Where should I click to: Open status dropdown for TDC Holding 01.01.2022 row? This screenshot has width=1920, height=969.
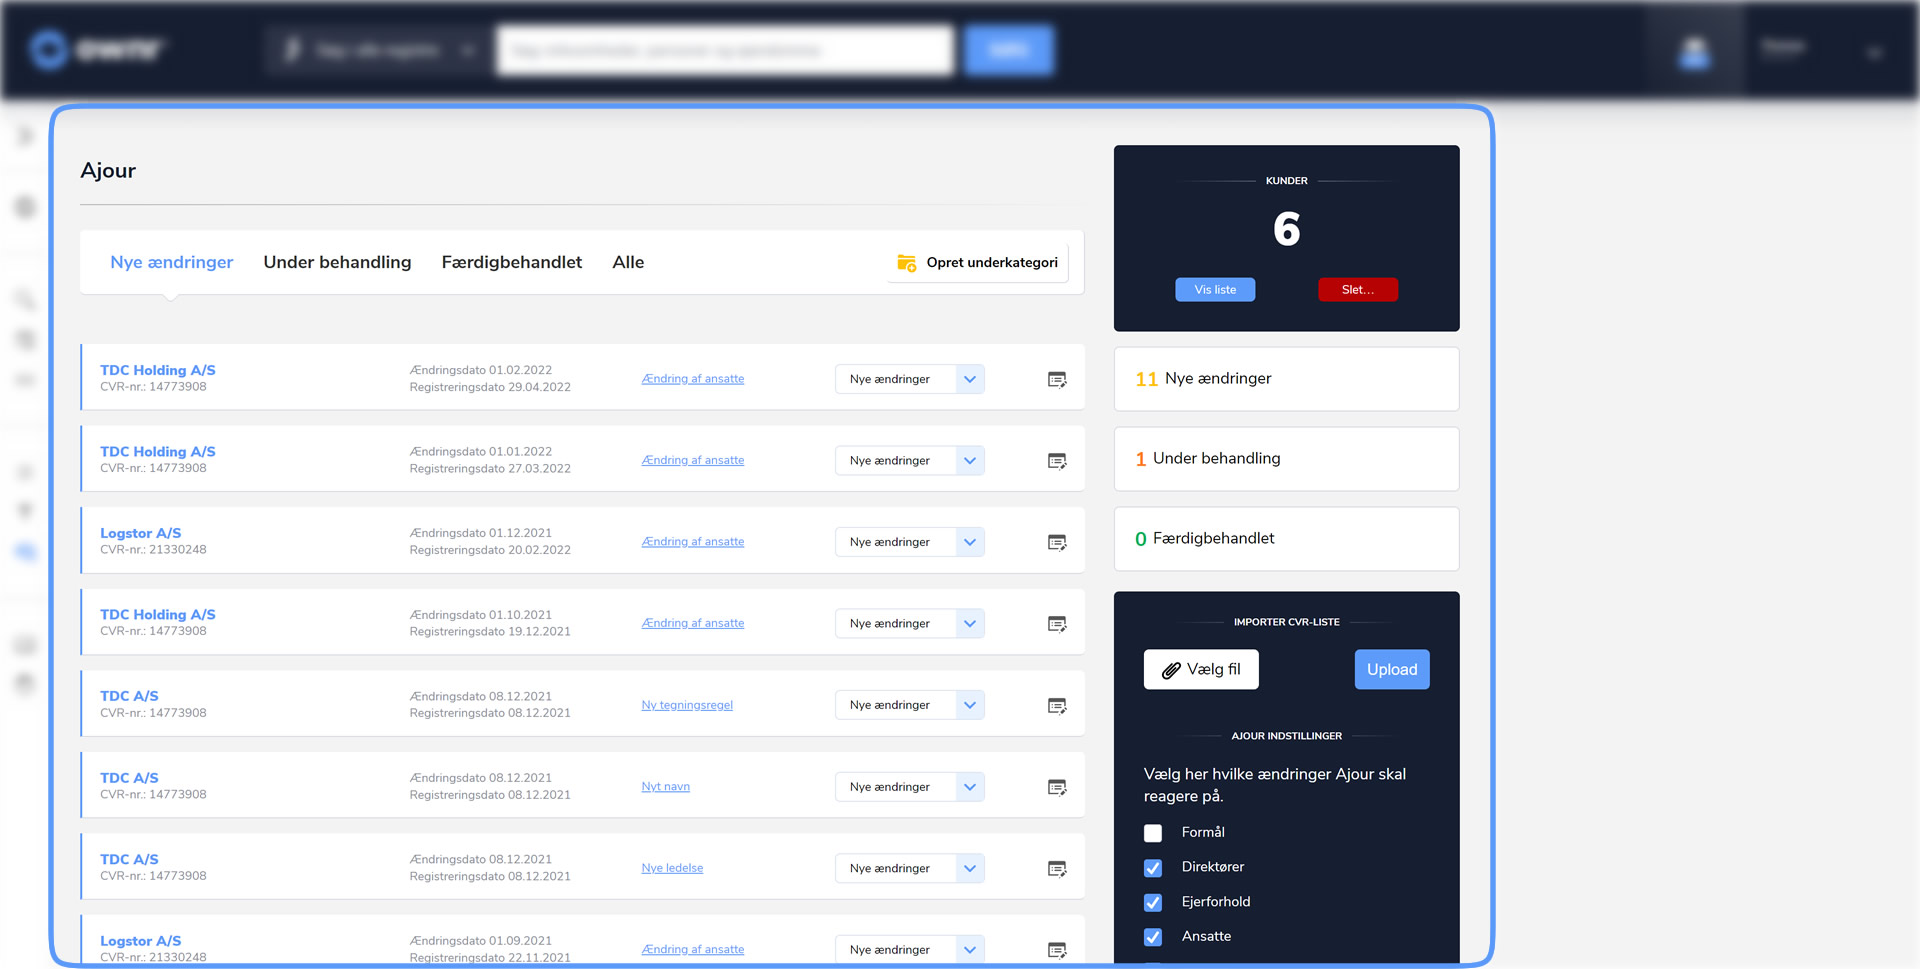coord(909,461)
